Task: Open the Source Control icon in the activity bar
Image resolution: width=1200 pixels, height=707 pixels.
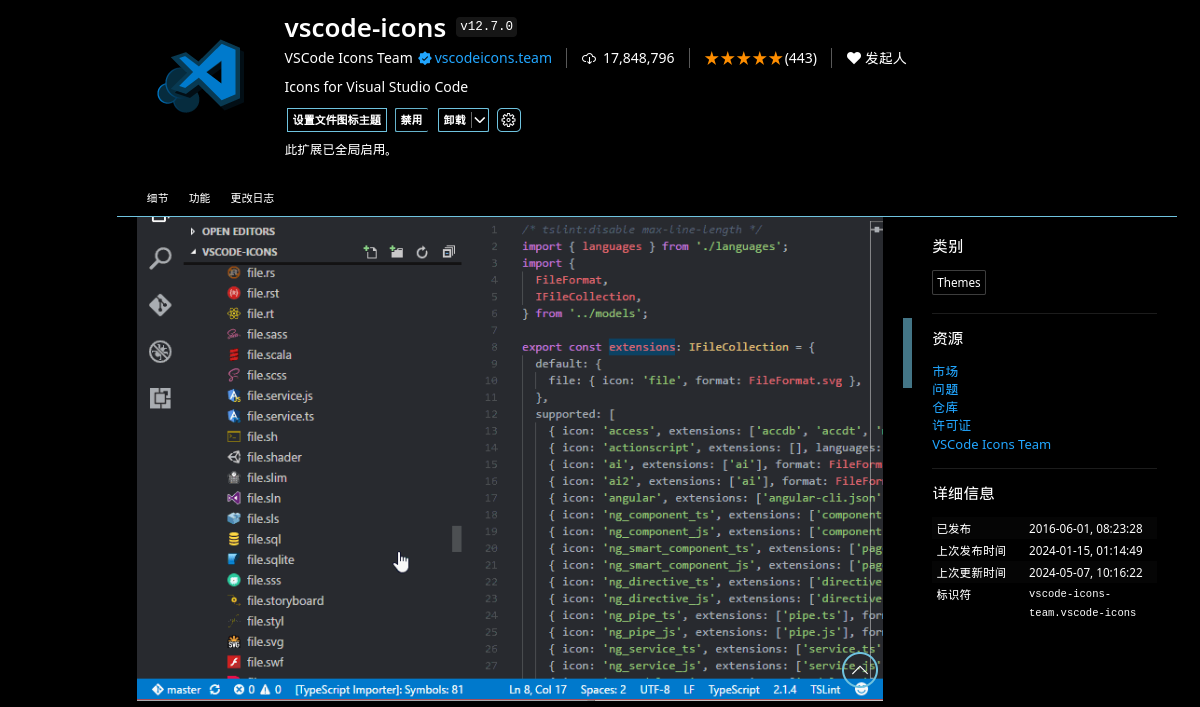Action: [160, 305]
